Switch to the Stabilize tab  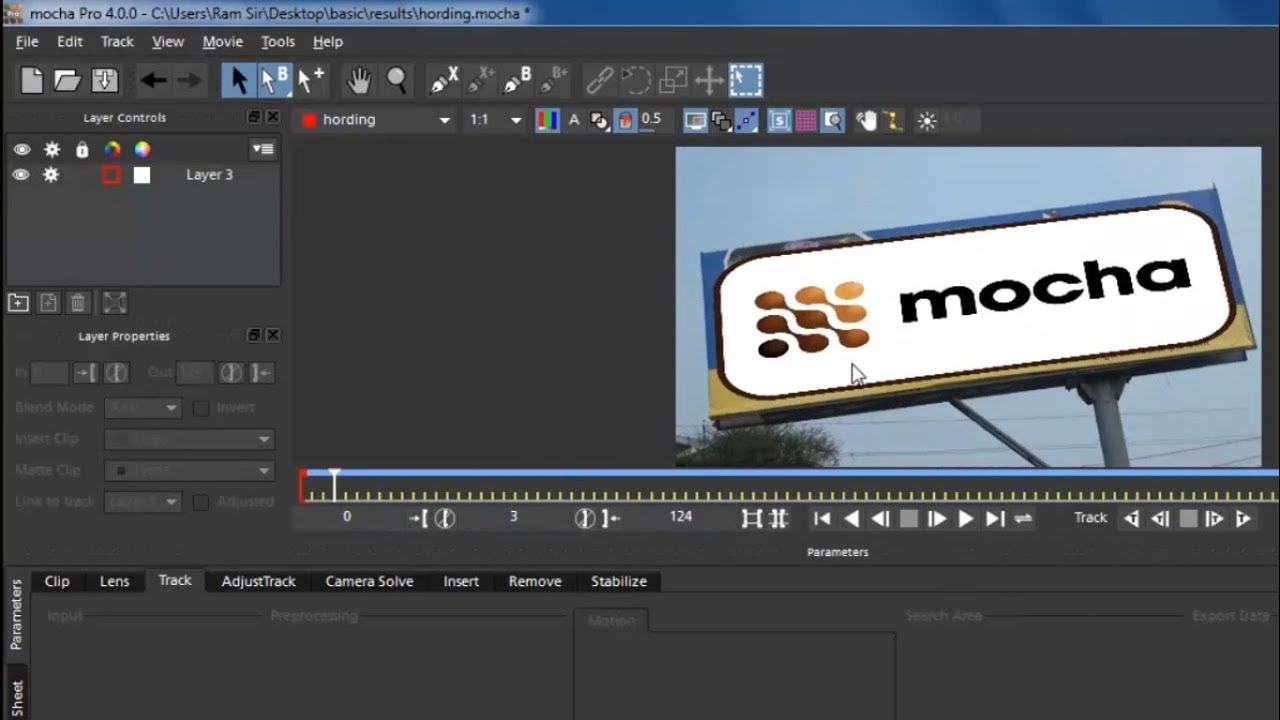[619, 581]
